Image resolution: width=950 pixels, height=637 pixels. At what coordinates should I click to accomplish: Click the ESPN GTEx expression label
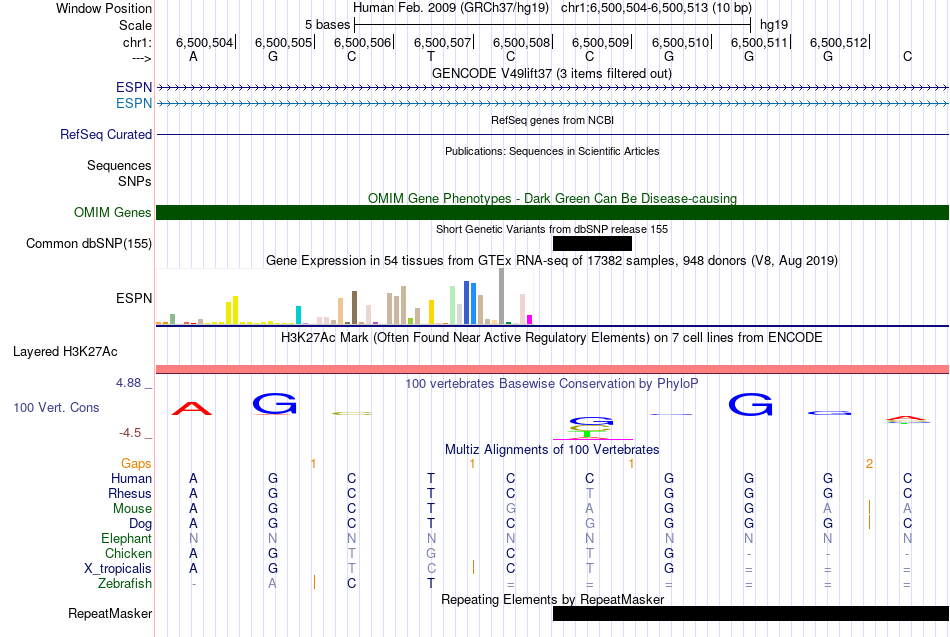click(134, 298)
